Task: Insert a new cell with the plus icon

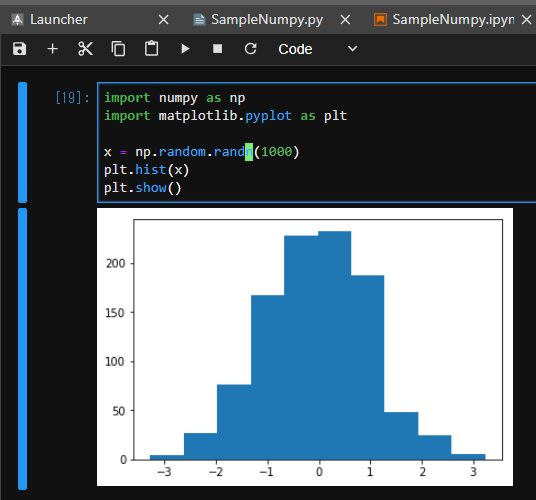Action: [x=52, y=49]
